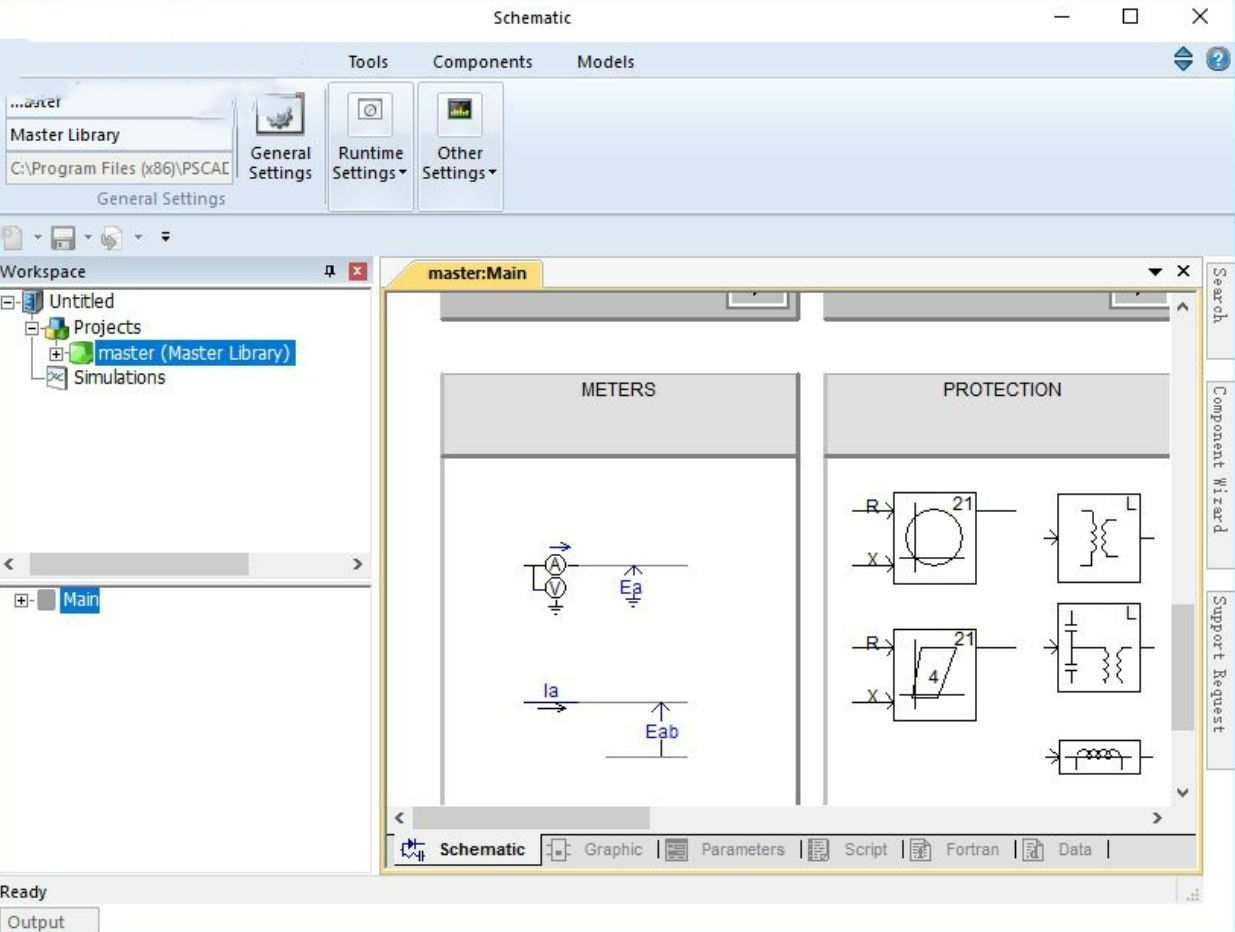Click the Master Library description field
Image resolution: width=1235 pixels, height=932 pixels.
[x=119, y=135]
